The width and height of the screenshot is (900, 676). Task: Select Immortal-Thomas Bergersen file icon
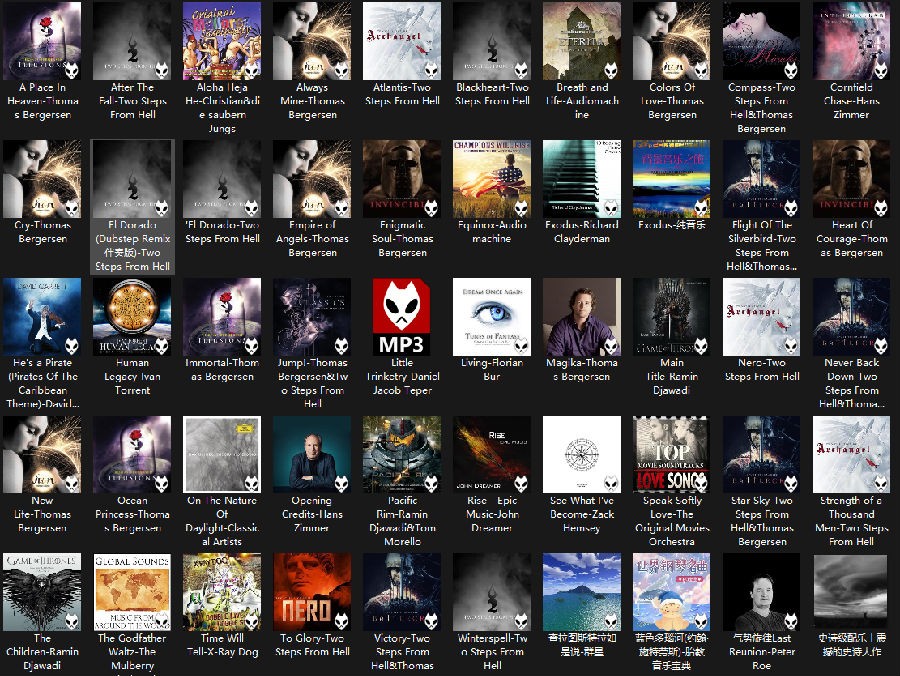click(x=222, y=317)
